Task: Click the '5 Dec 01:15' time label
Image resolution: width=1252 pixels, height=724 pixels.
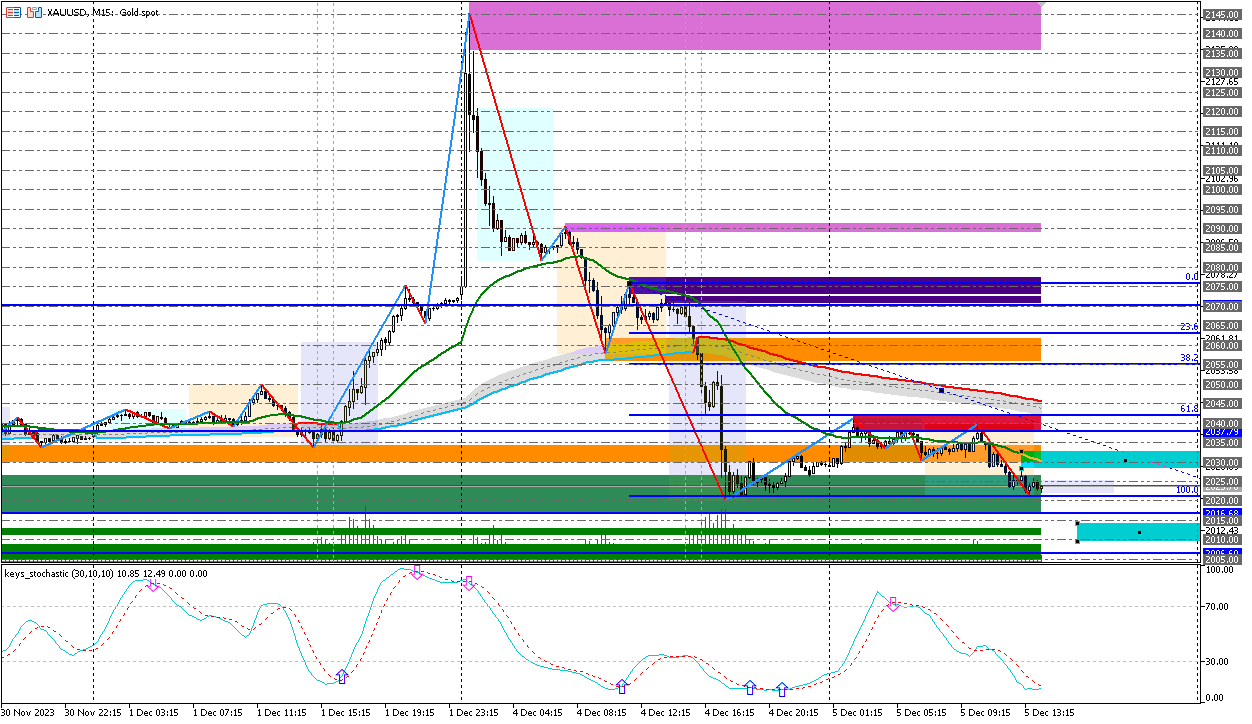Action: tap(860, 713)
